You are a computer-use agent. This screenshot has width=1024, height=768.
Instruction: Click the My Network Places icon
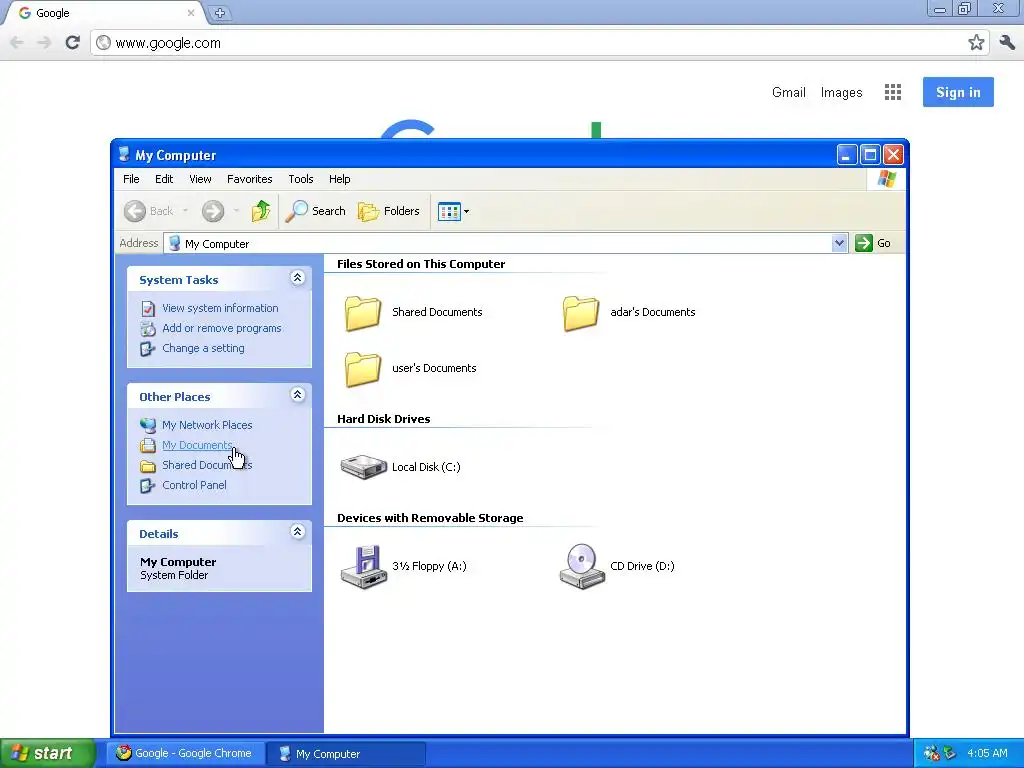pos(148,425)
